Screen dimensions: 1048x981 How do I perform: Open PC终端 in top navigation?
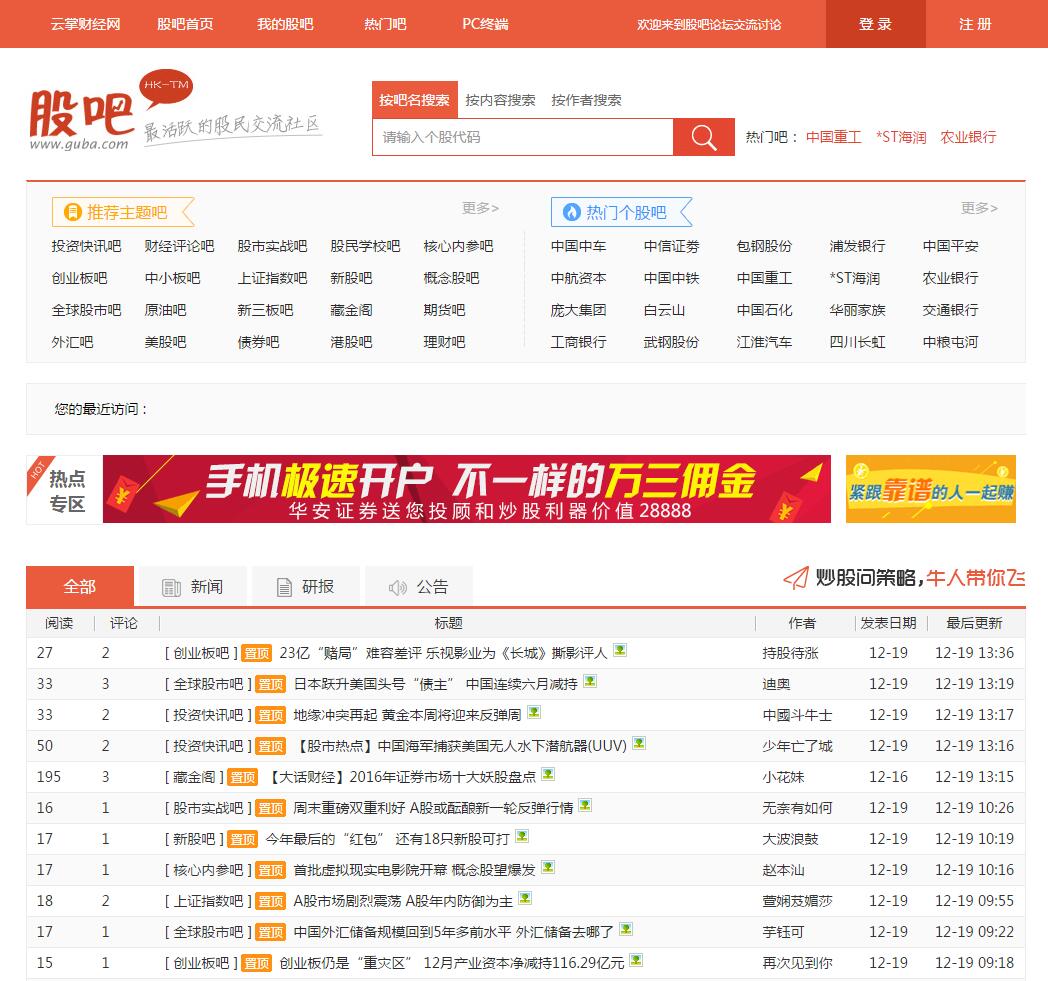tap(485, 24)
